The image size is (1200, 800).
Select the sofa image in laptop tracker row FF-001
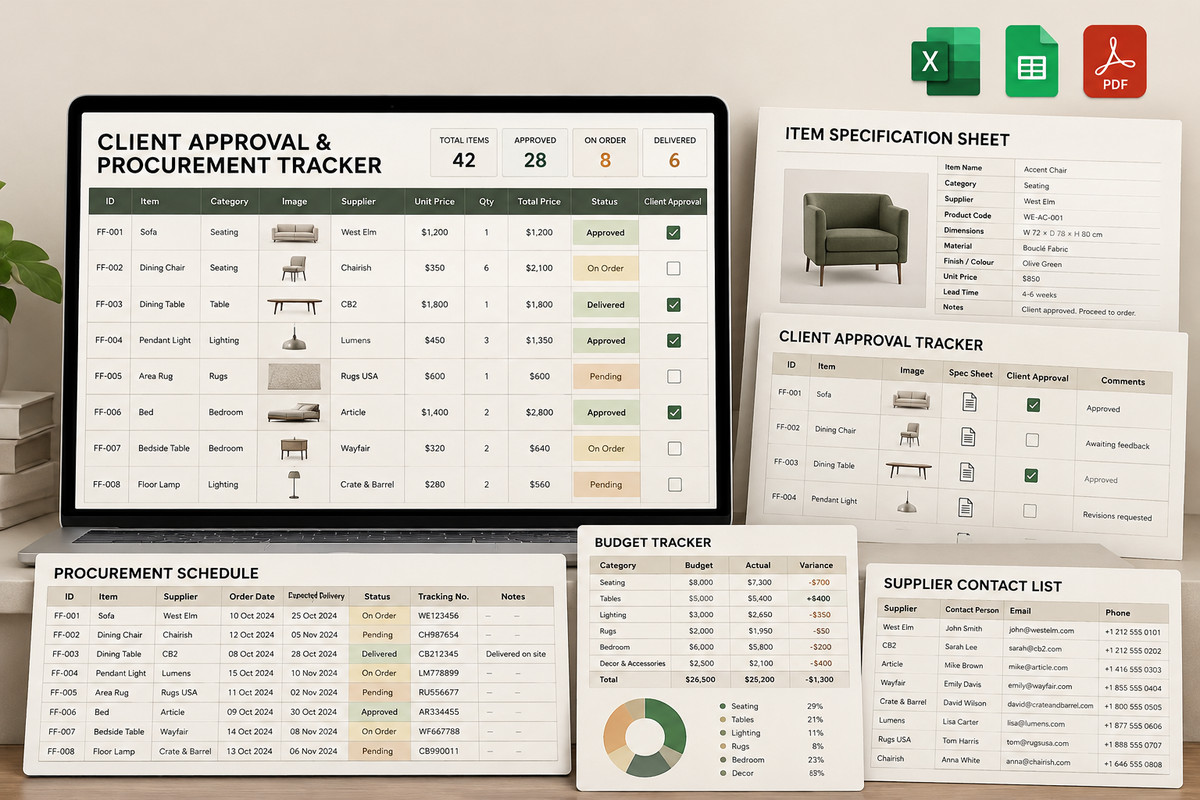tap(294, 233)
